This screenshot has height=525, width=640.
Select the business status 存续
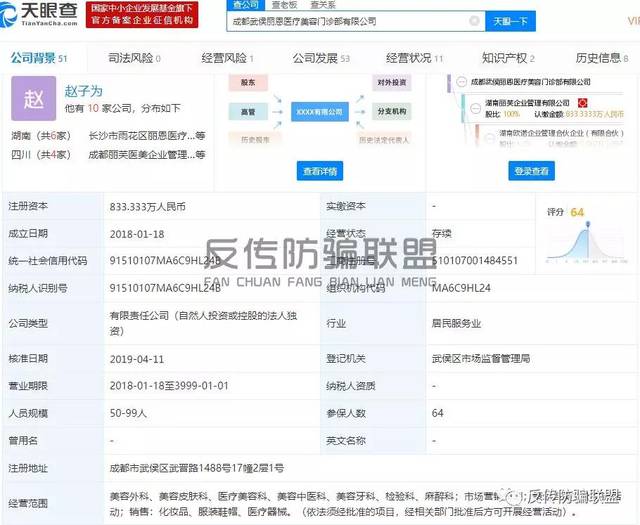pyautogui.click(x=442, y=234)
